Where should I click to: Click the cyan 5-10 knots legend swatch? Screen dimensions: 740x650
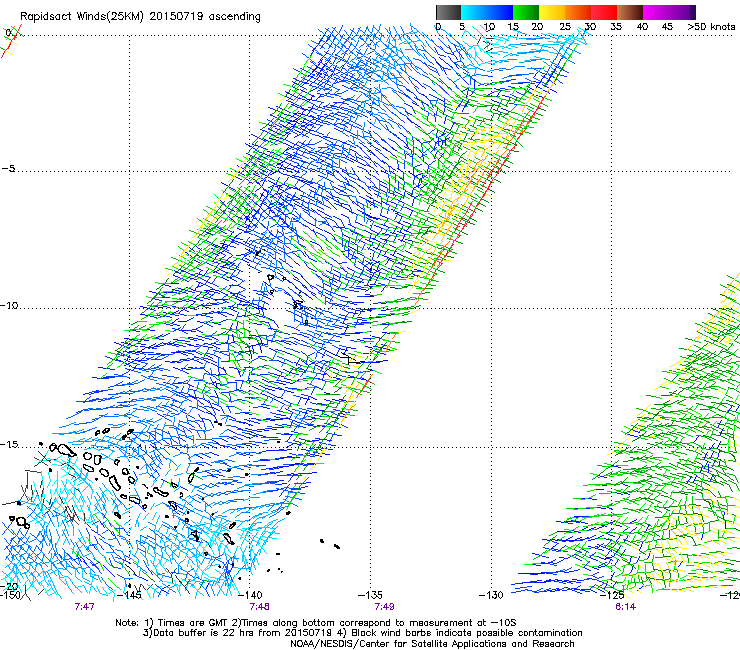[x=474, y=12]
